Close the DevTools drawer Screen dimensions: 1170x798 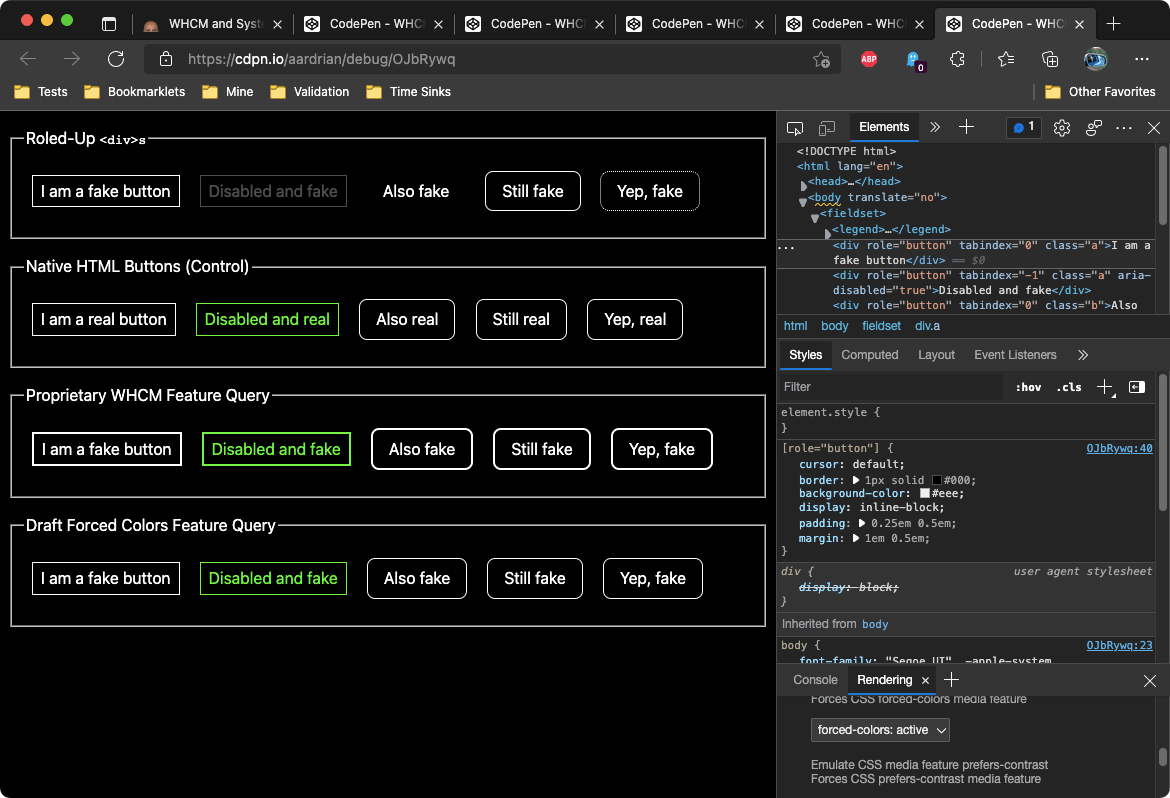(x=1150, y=681)
